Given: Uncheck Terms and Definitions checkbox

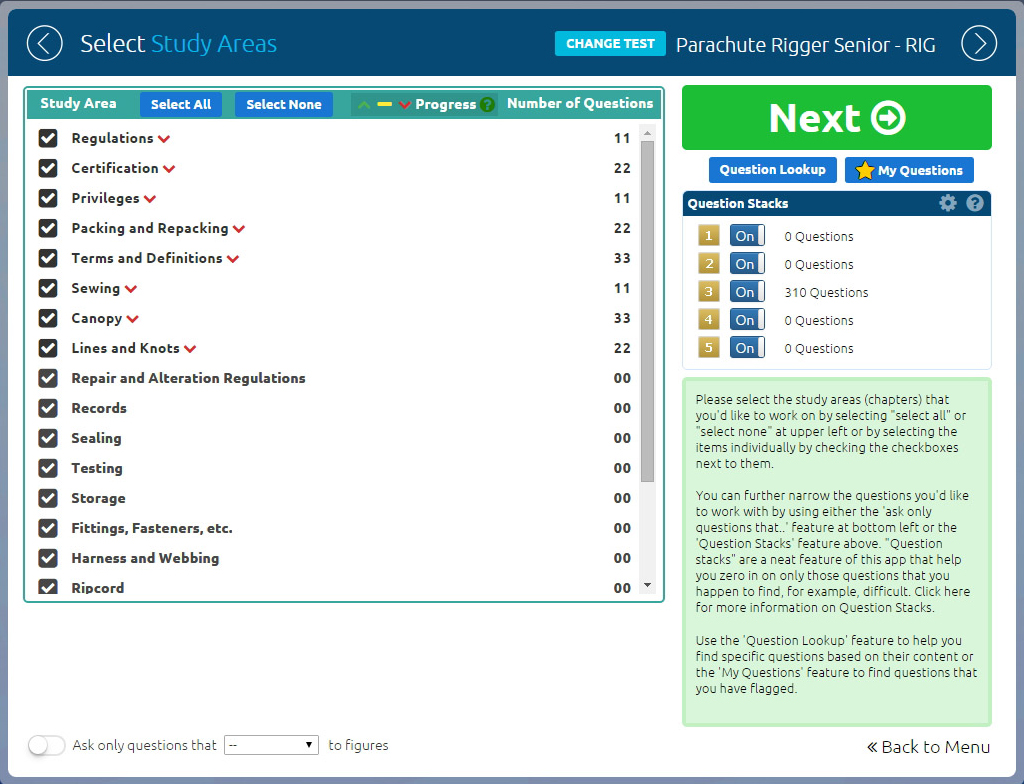Looking at the screenshot, I should pos(48,258).
